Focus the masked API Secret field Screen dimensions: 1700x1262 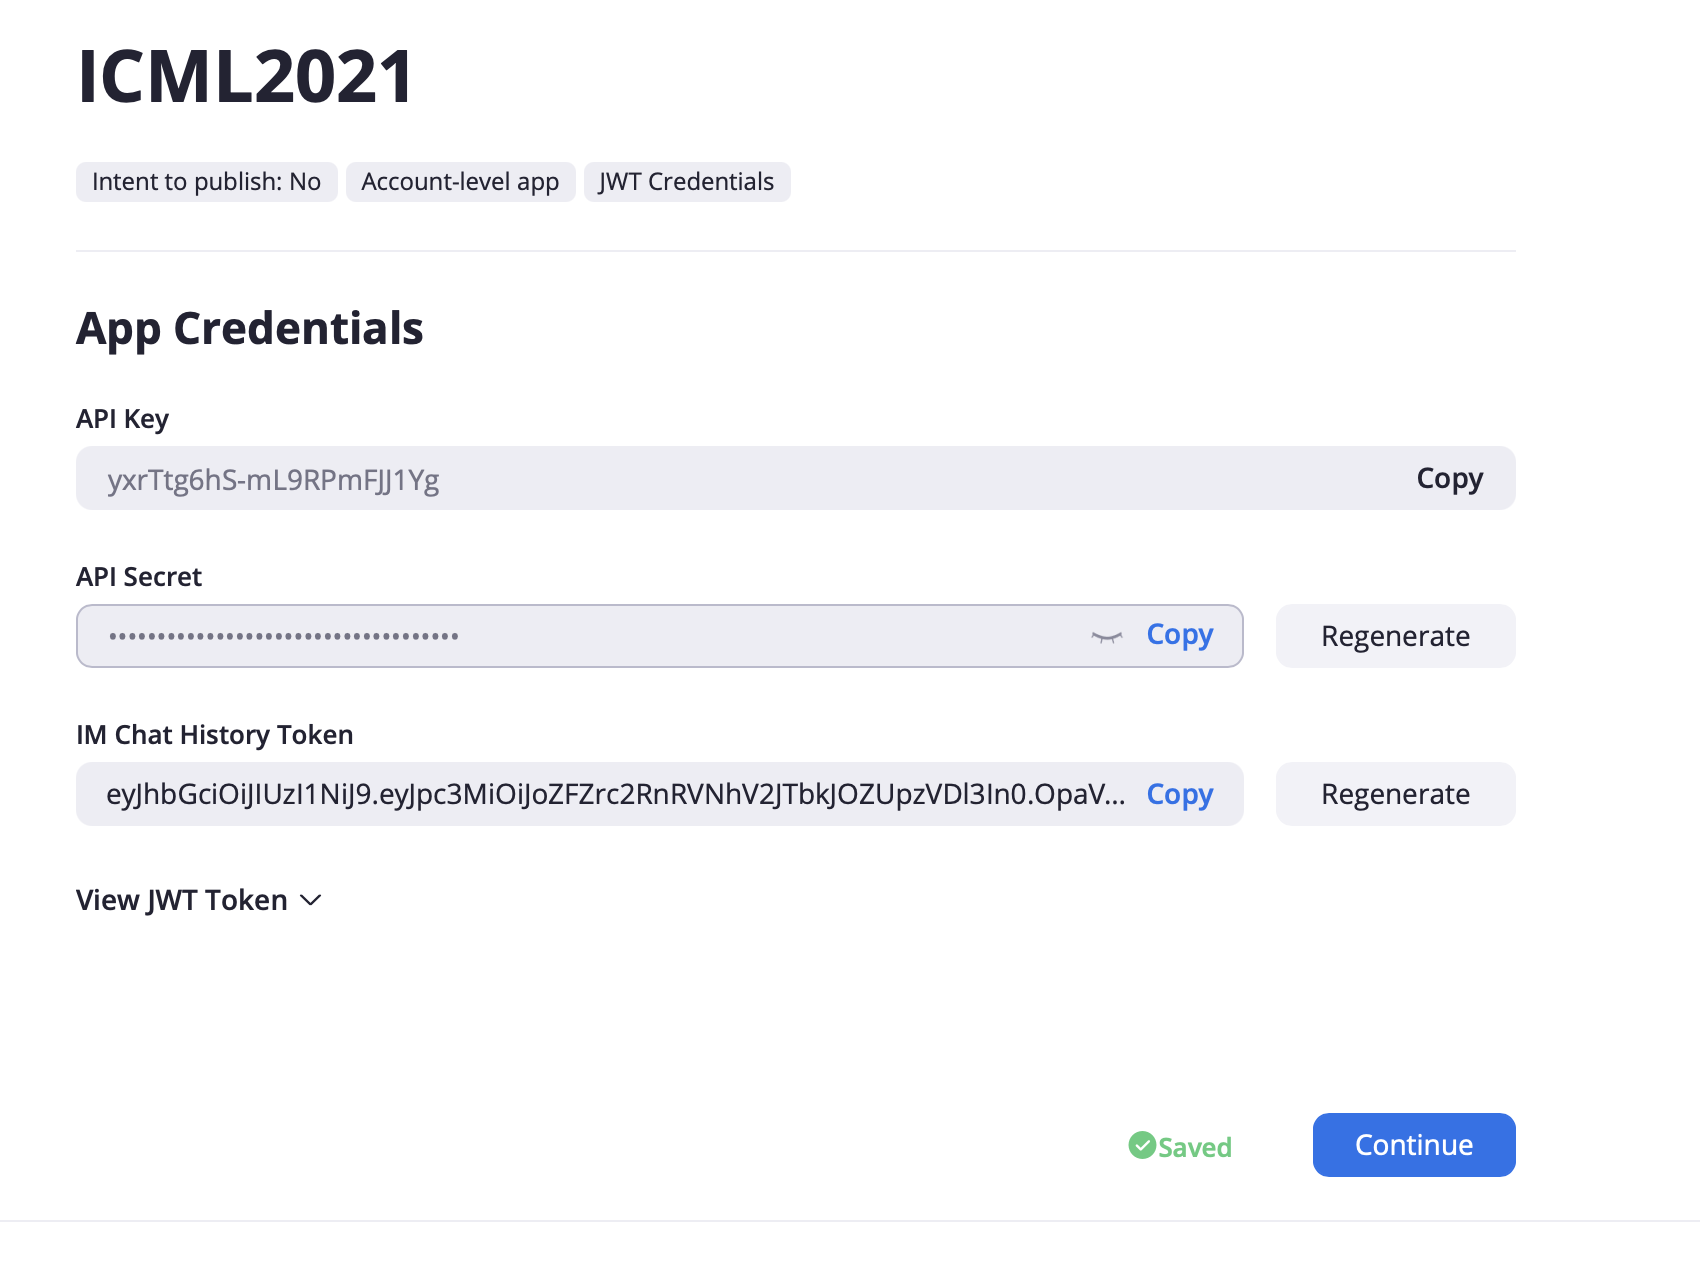[660, 636]
